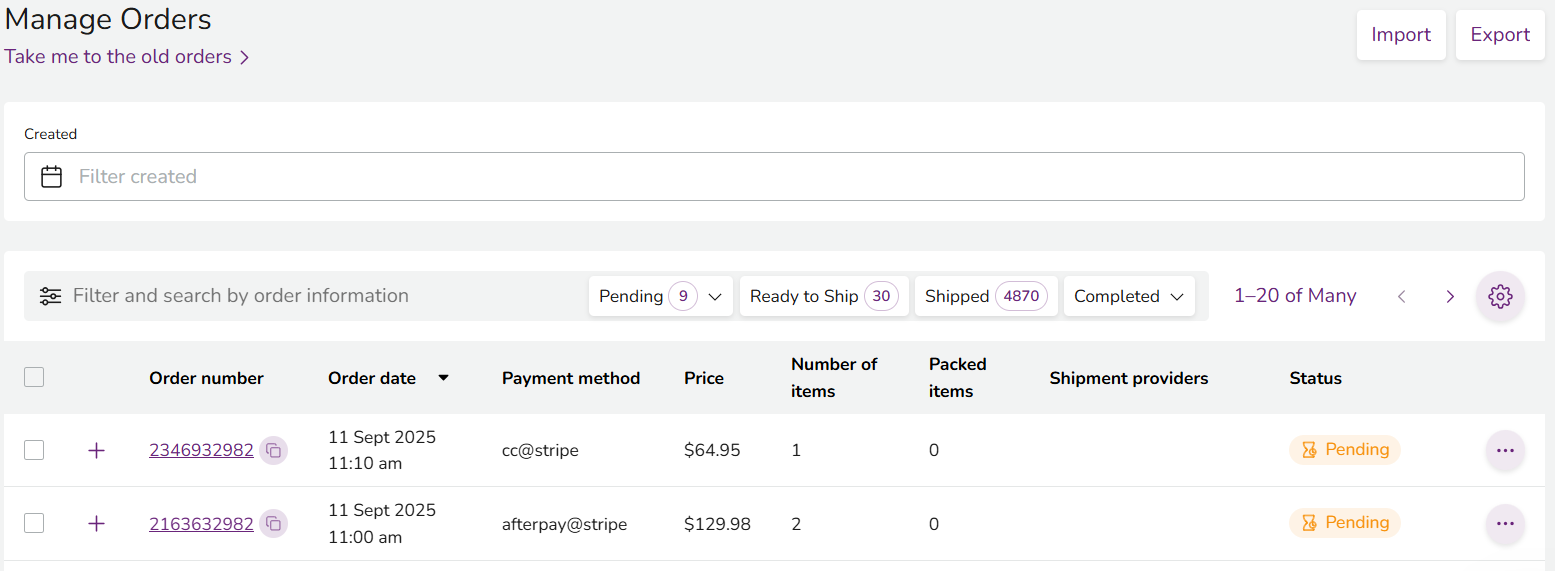Switch to Ready to Ship tab
This screenshot has height=571, width=1555.
pos(823,296)
